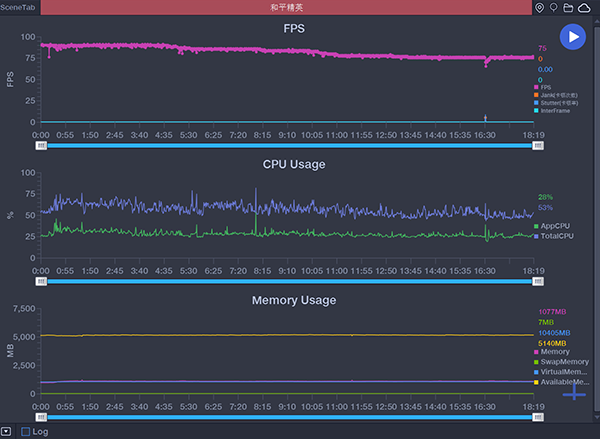Click FPS chart left range handle
This screenshot has width=600, height=439.
click(x=41, y=145)
